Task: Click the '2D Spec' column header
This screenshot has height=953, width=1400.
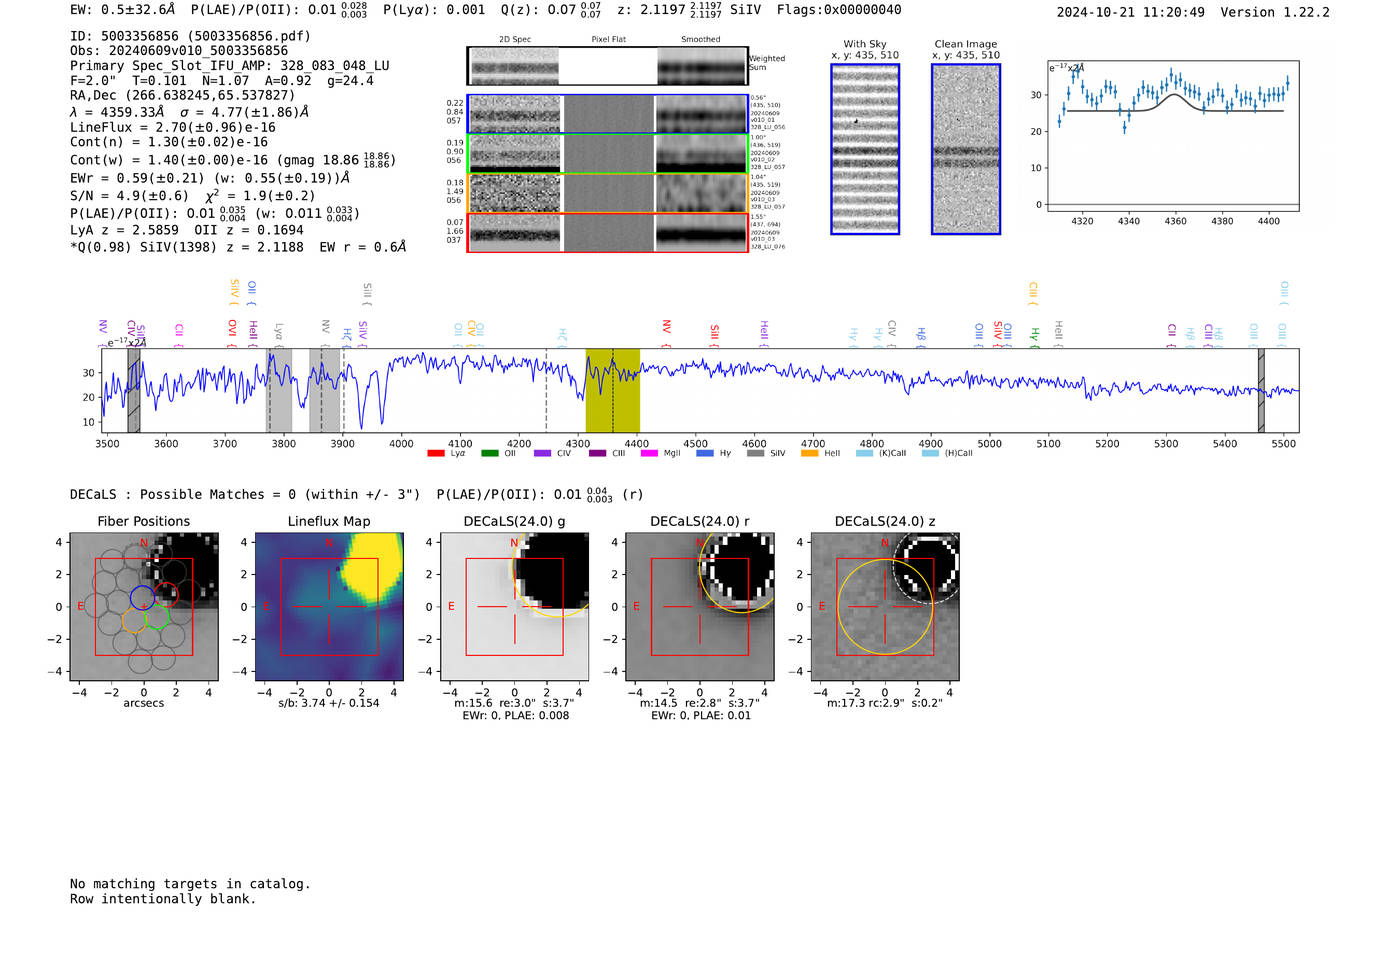Action: click(x=515, y=40)
